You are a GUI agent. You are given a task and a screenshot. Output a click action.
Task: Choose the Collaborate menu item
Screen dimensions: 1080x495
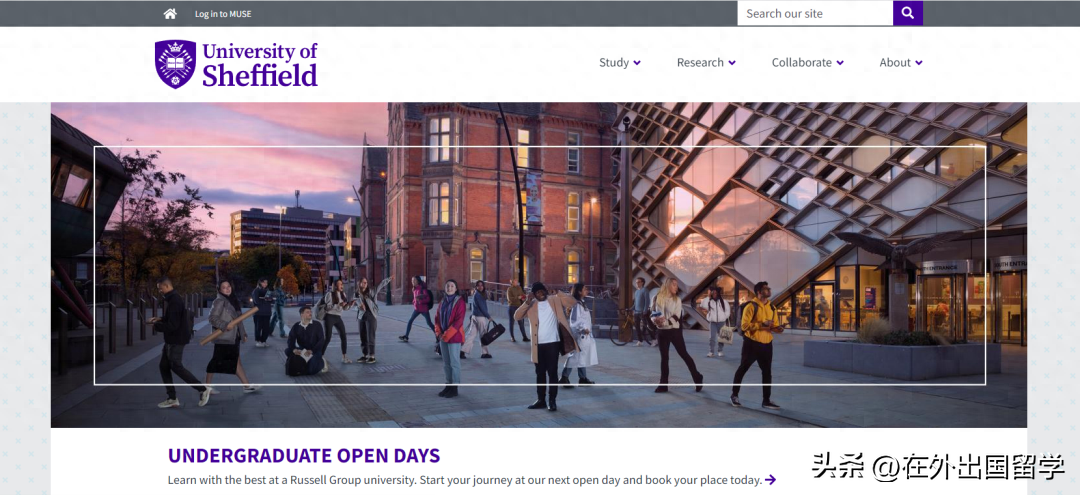click(x=801, y=62)
